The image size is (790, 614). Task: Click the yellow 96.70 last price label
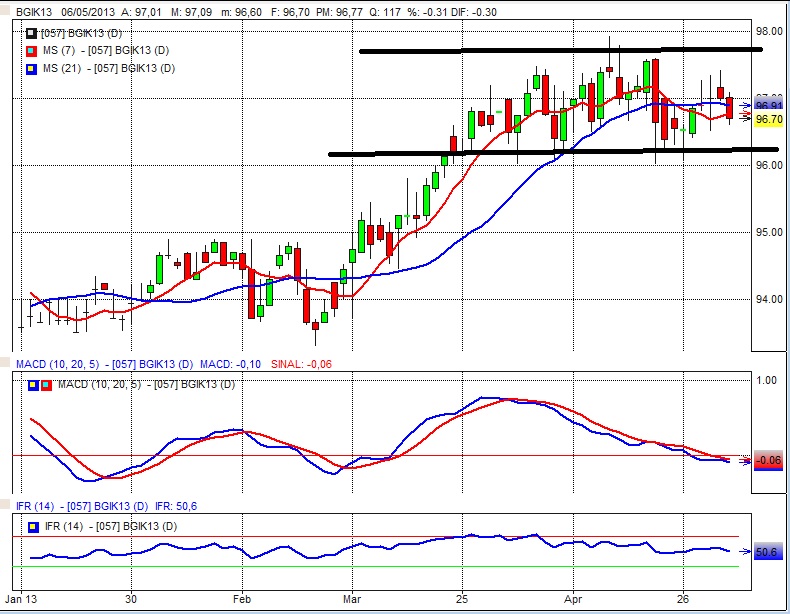point(768,120)
